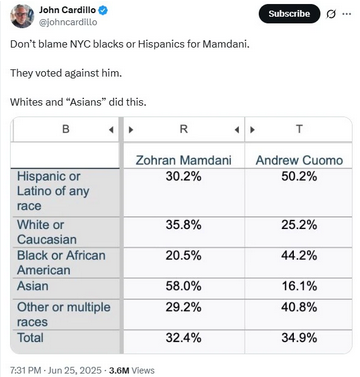Click the 58.0% cell in the table
Viewport: 360px width, 377px height.
coord(184,288)
